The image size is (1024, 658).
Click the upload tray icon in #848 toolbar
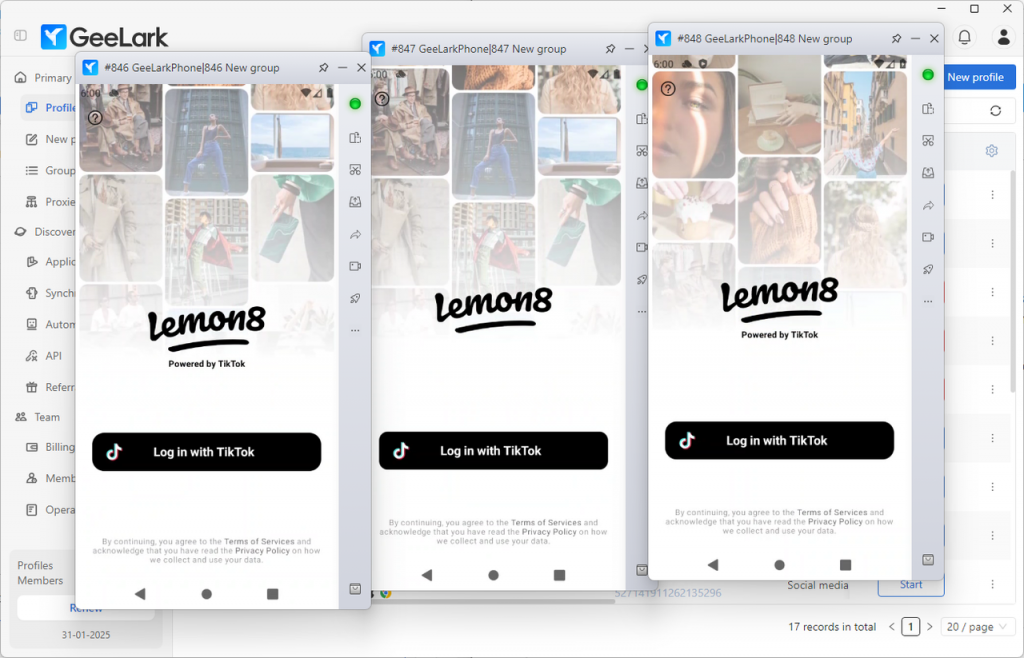[x=928, y=173]
